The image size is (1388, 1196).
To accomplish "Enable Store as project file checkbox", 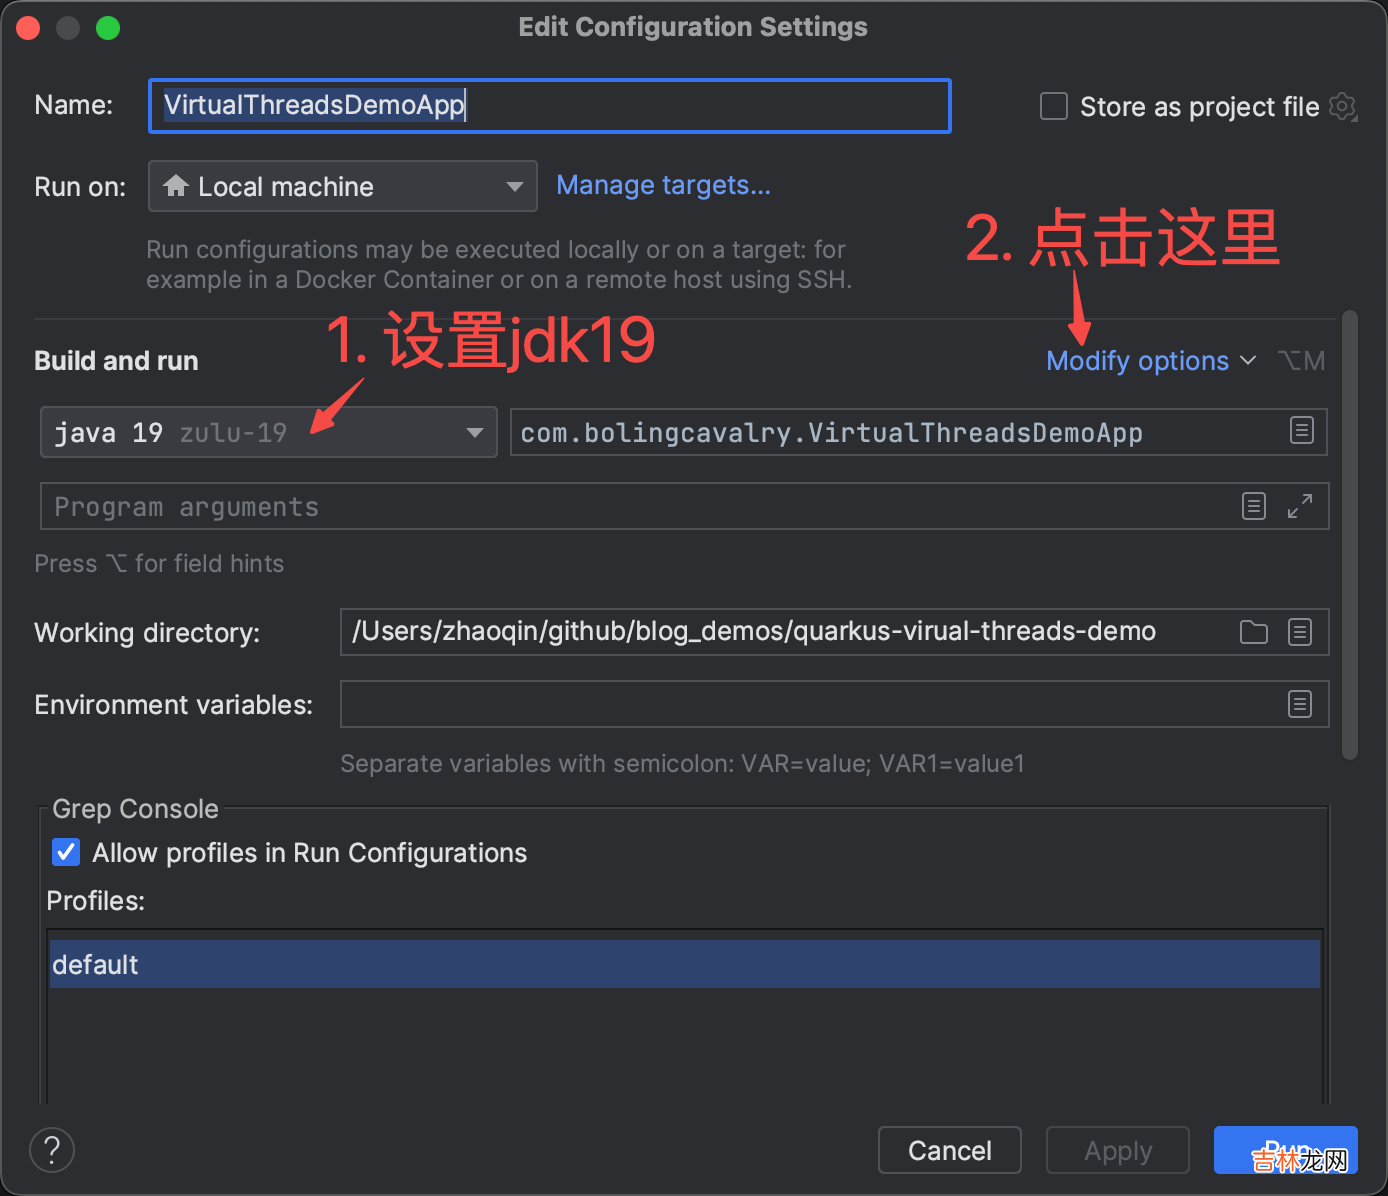I will coord(1054,106).
